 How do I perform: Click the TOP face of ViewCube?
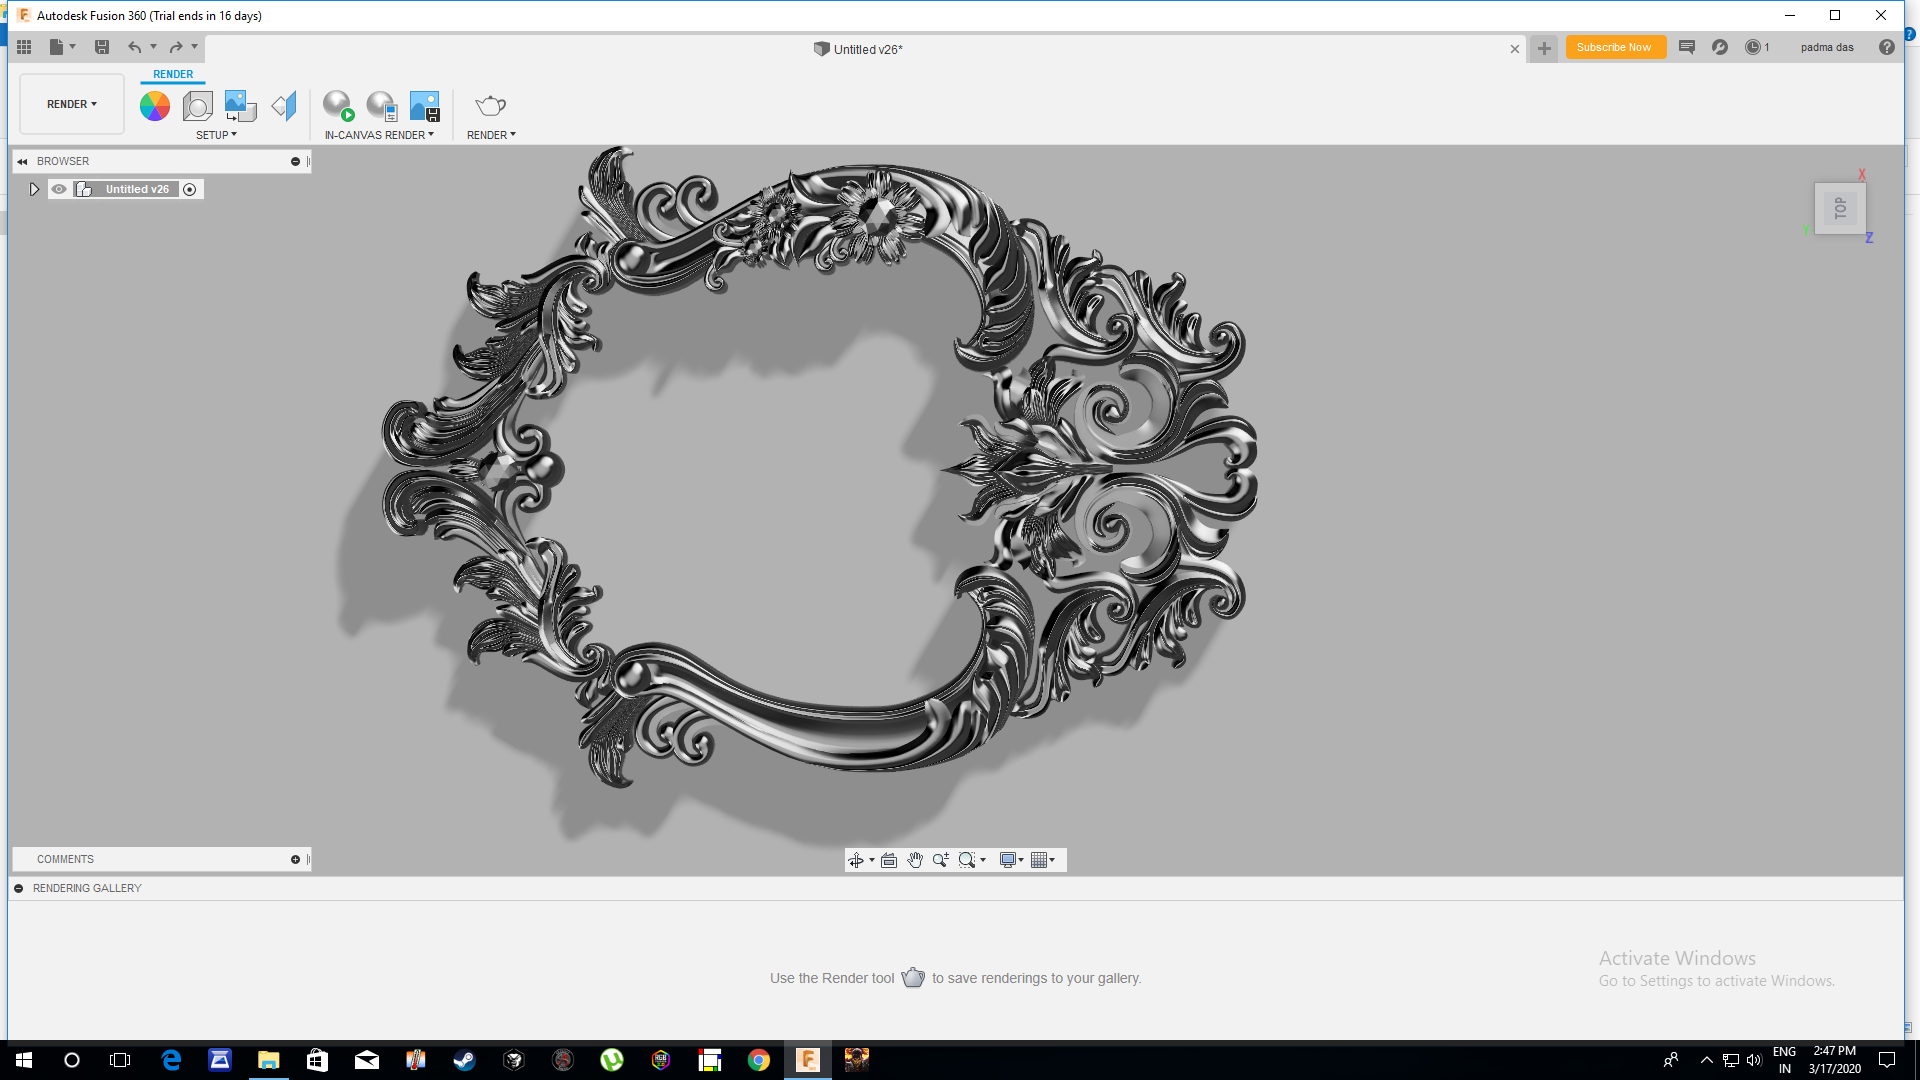[x=1840, y=208]
